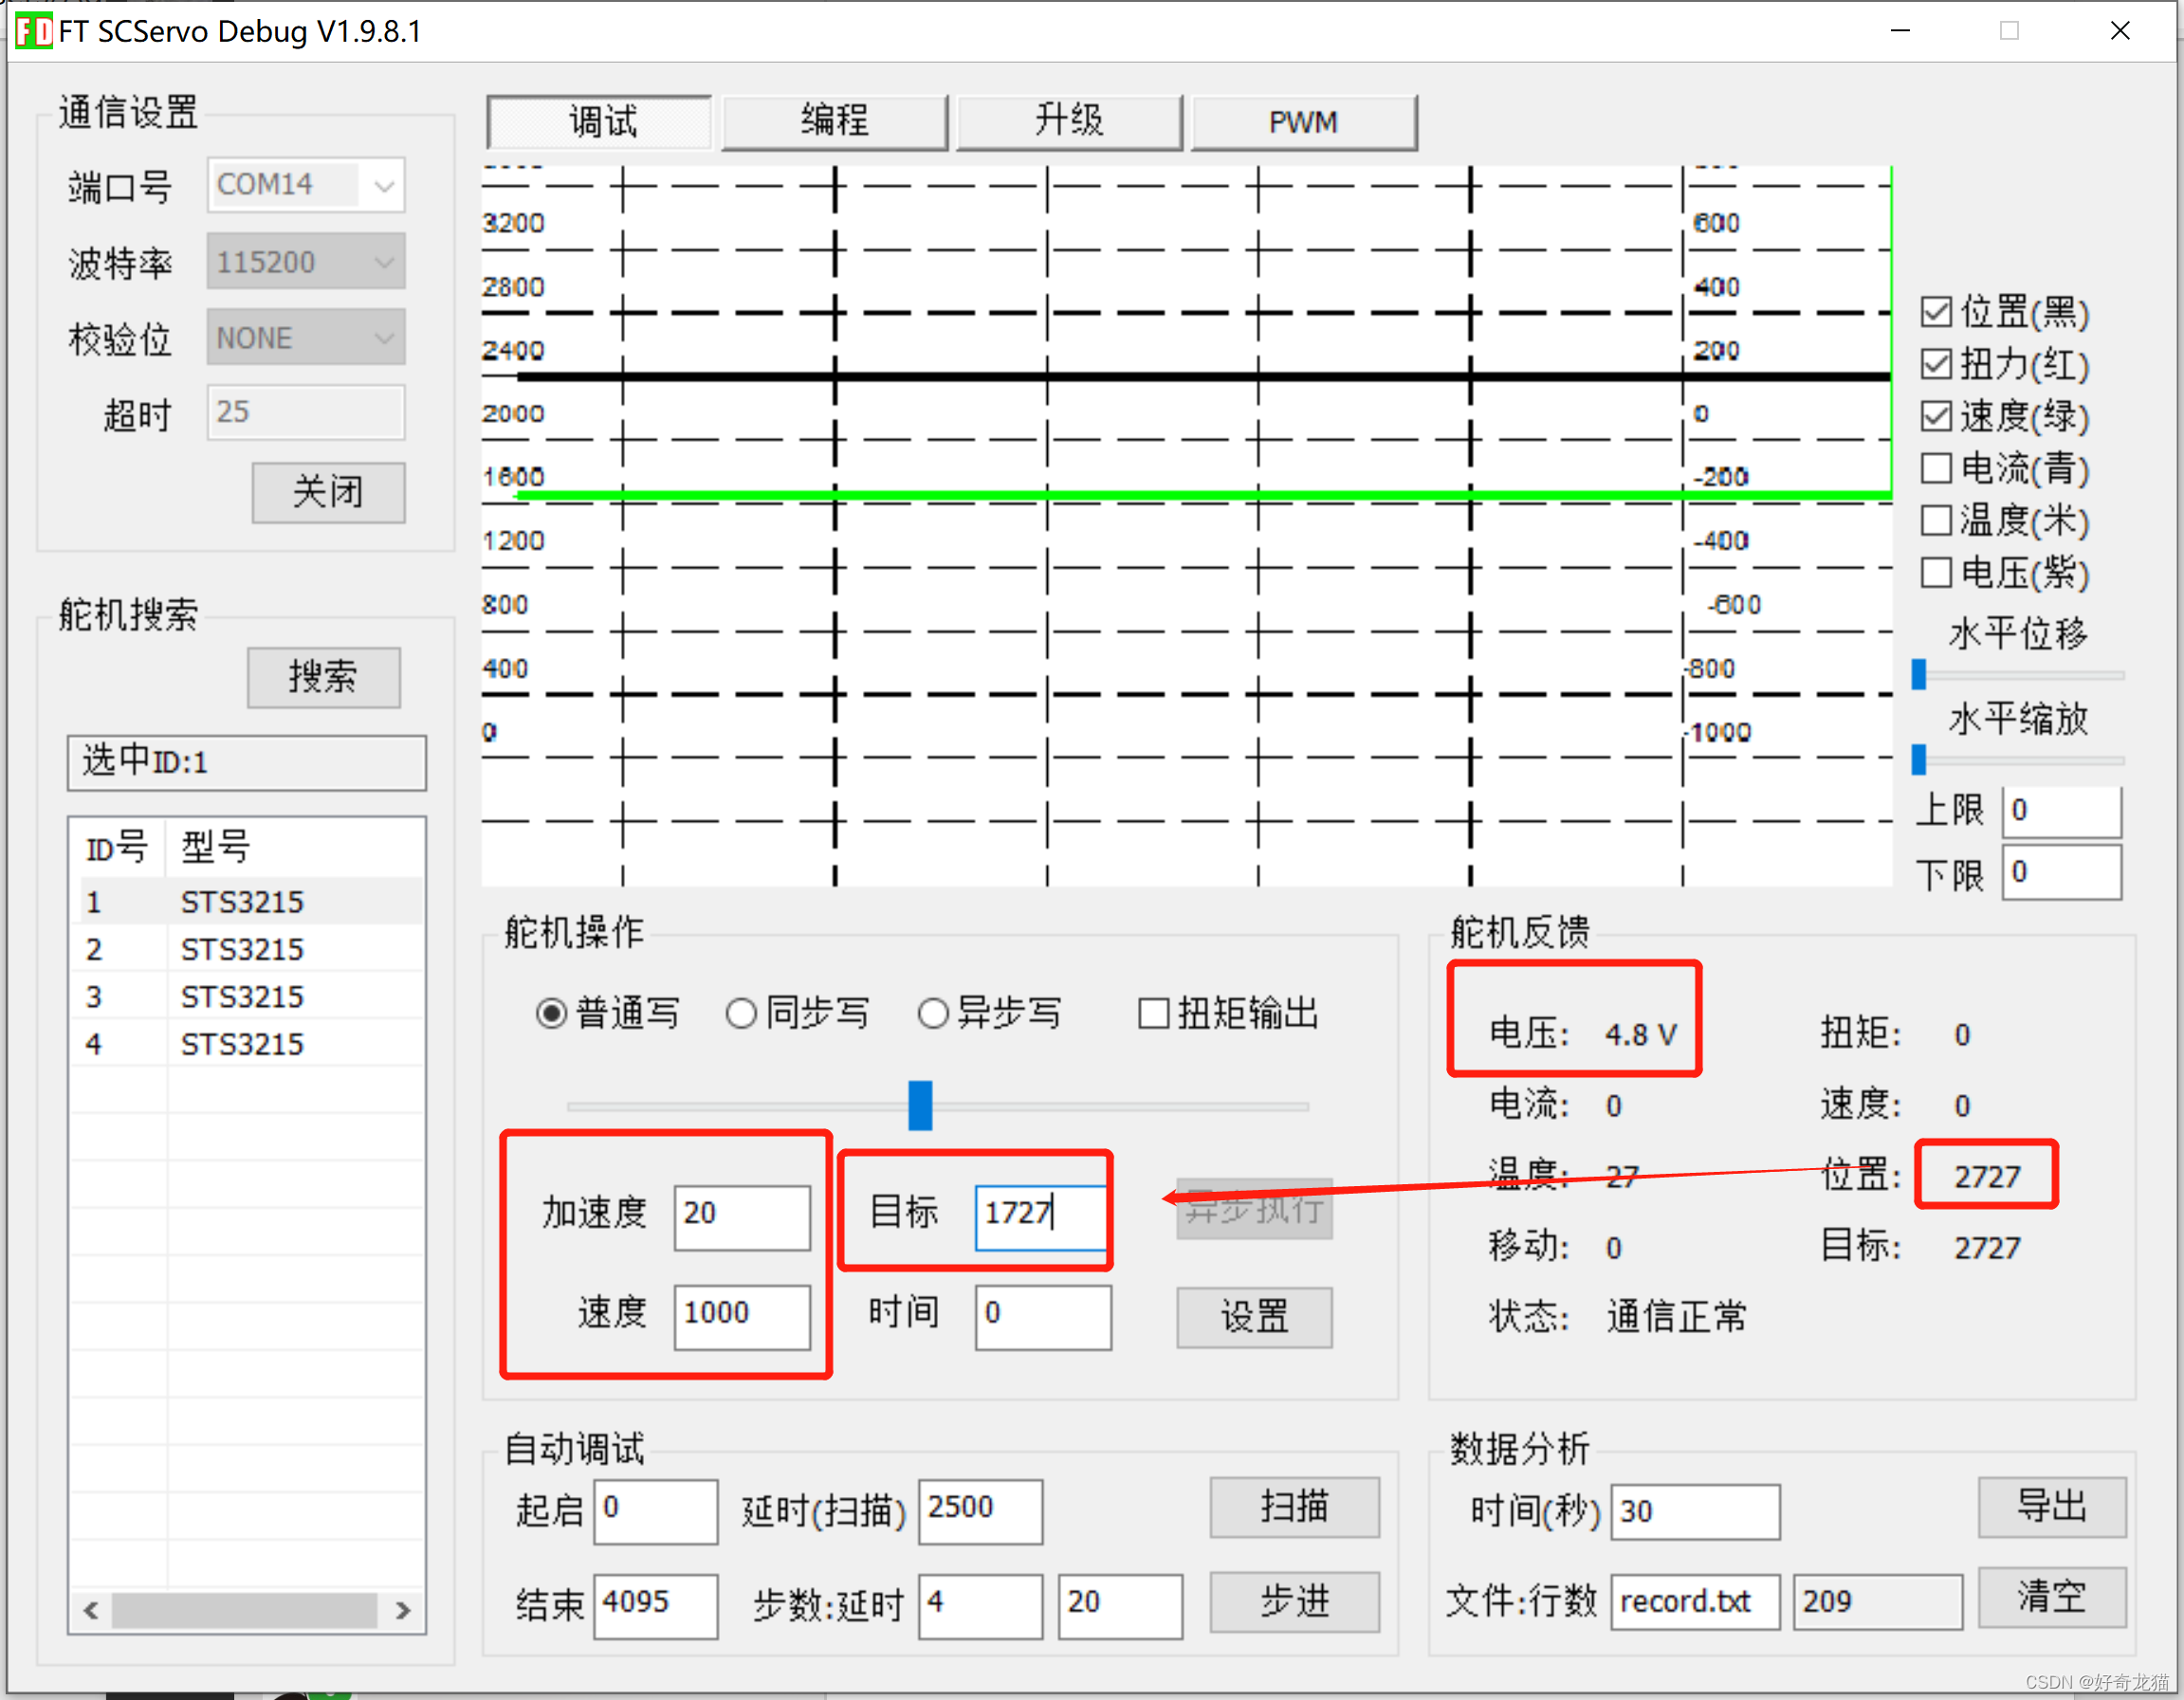This screenshot has height=1700, width=2184.
Task: Open the PWM tab
Action: coord(1303,122)
